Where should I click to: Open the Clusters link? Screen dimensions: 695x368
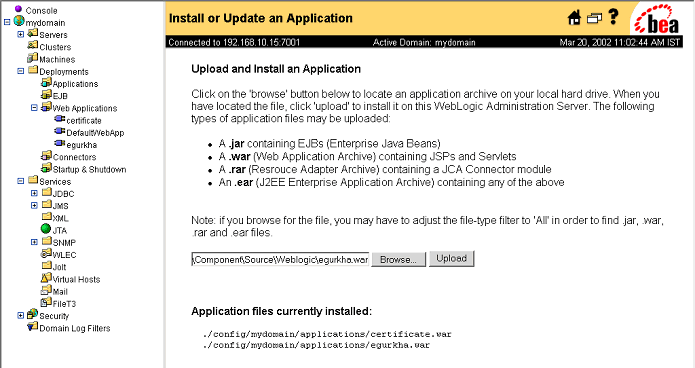point(55,47)
